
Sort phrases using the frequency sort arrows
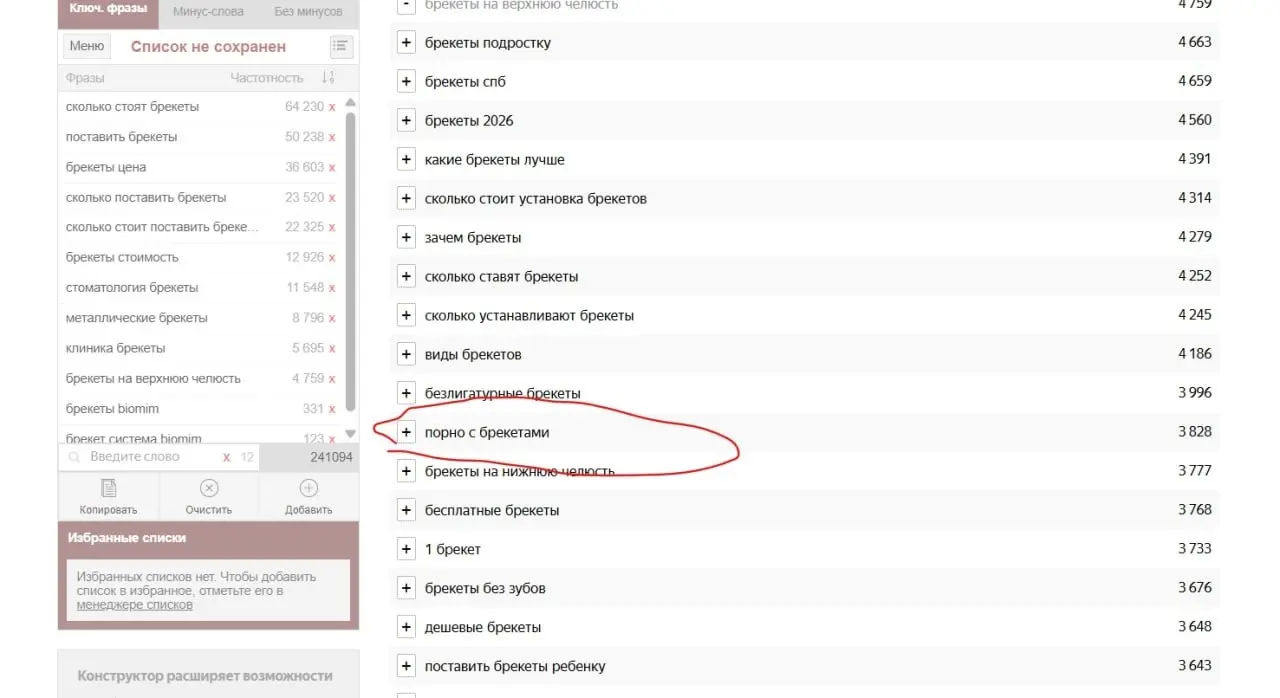click(x=328, y=78)
